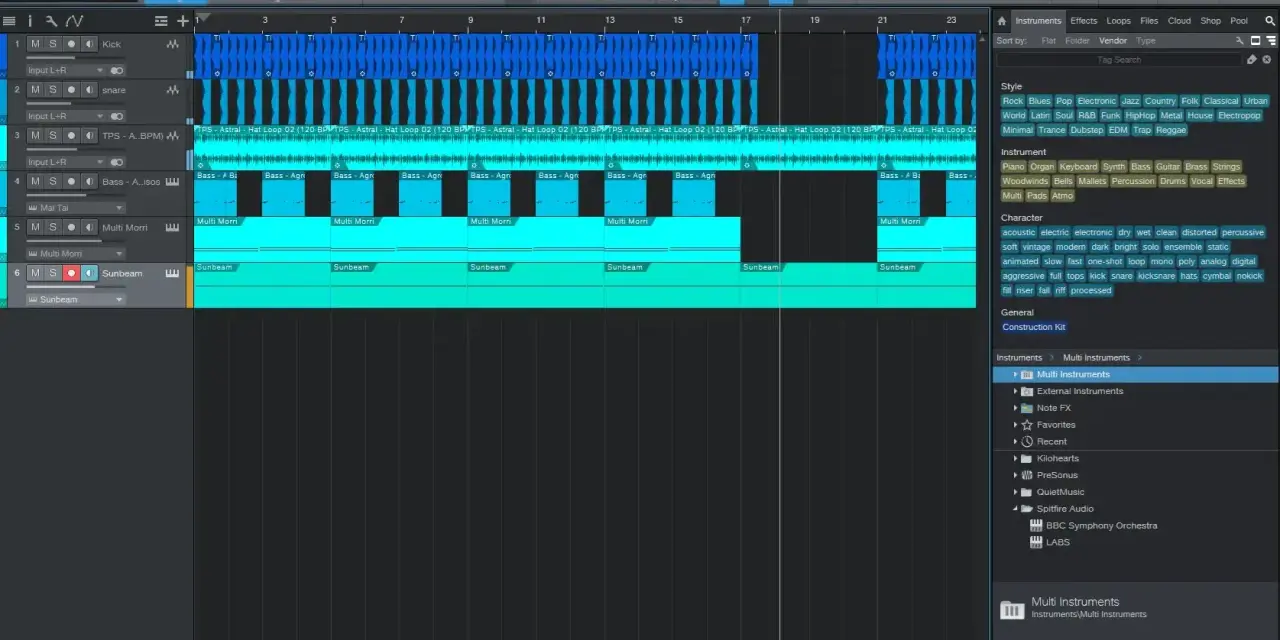Solo the Multi Morri track
1280x640 pixels.
coord(53,227)
